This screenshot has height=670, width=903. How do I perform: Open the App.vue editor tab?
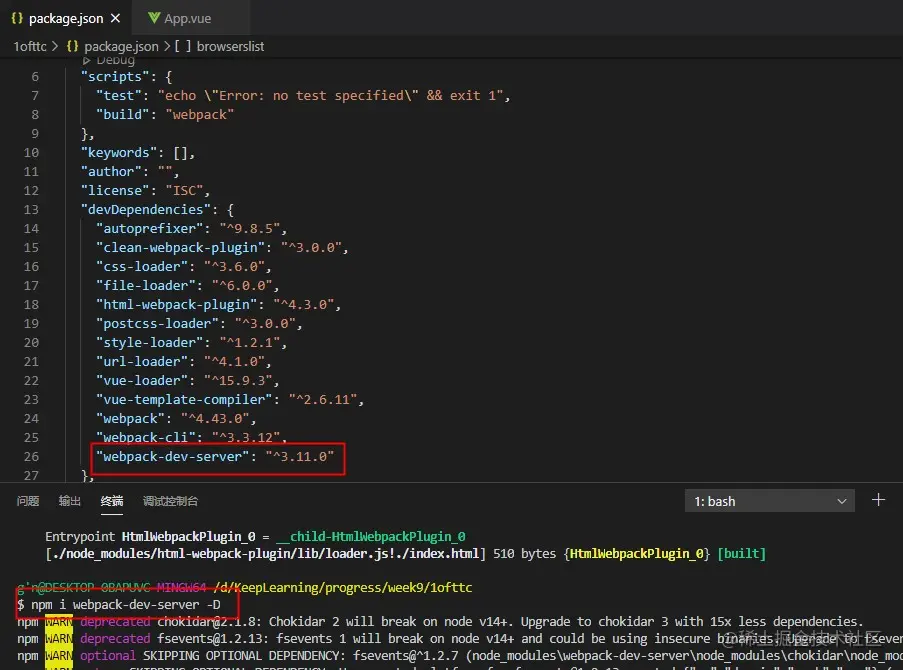click(191, 18)
